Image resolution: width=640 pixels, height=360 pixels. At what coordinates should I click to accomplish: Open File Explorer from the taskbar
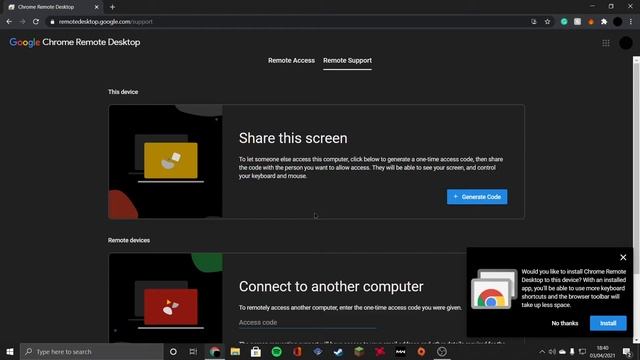point(235,351)
